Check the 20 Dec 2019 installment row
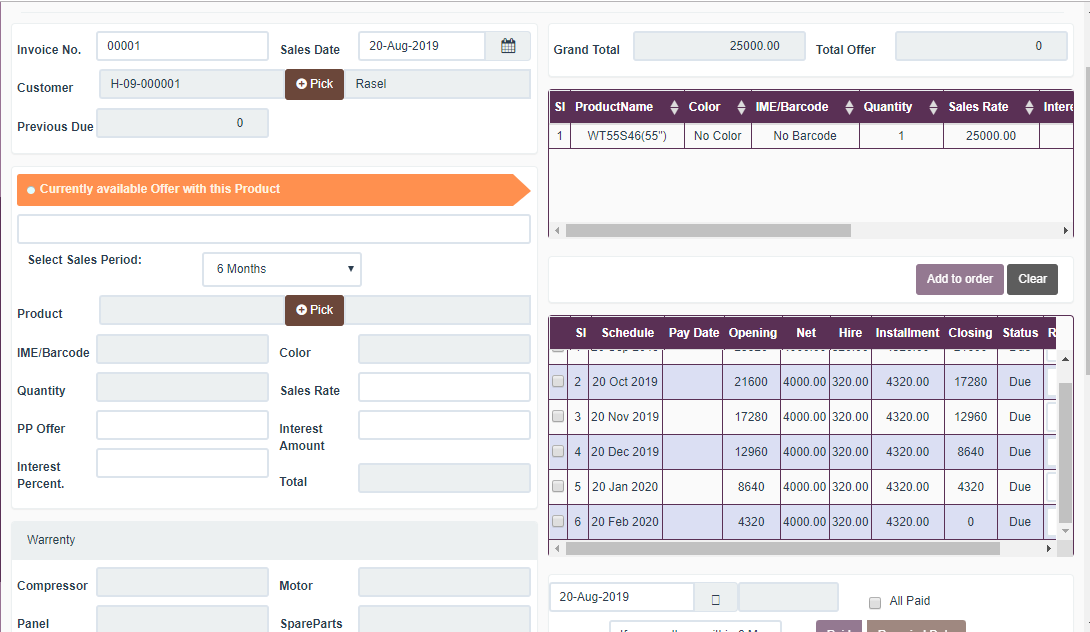Screen dimensions: 1090x632 558,451
